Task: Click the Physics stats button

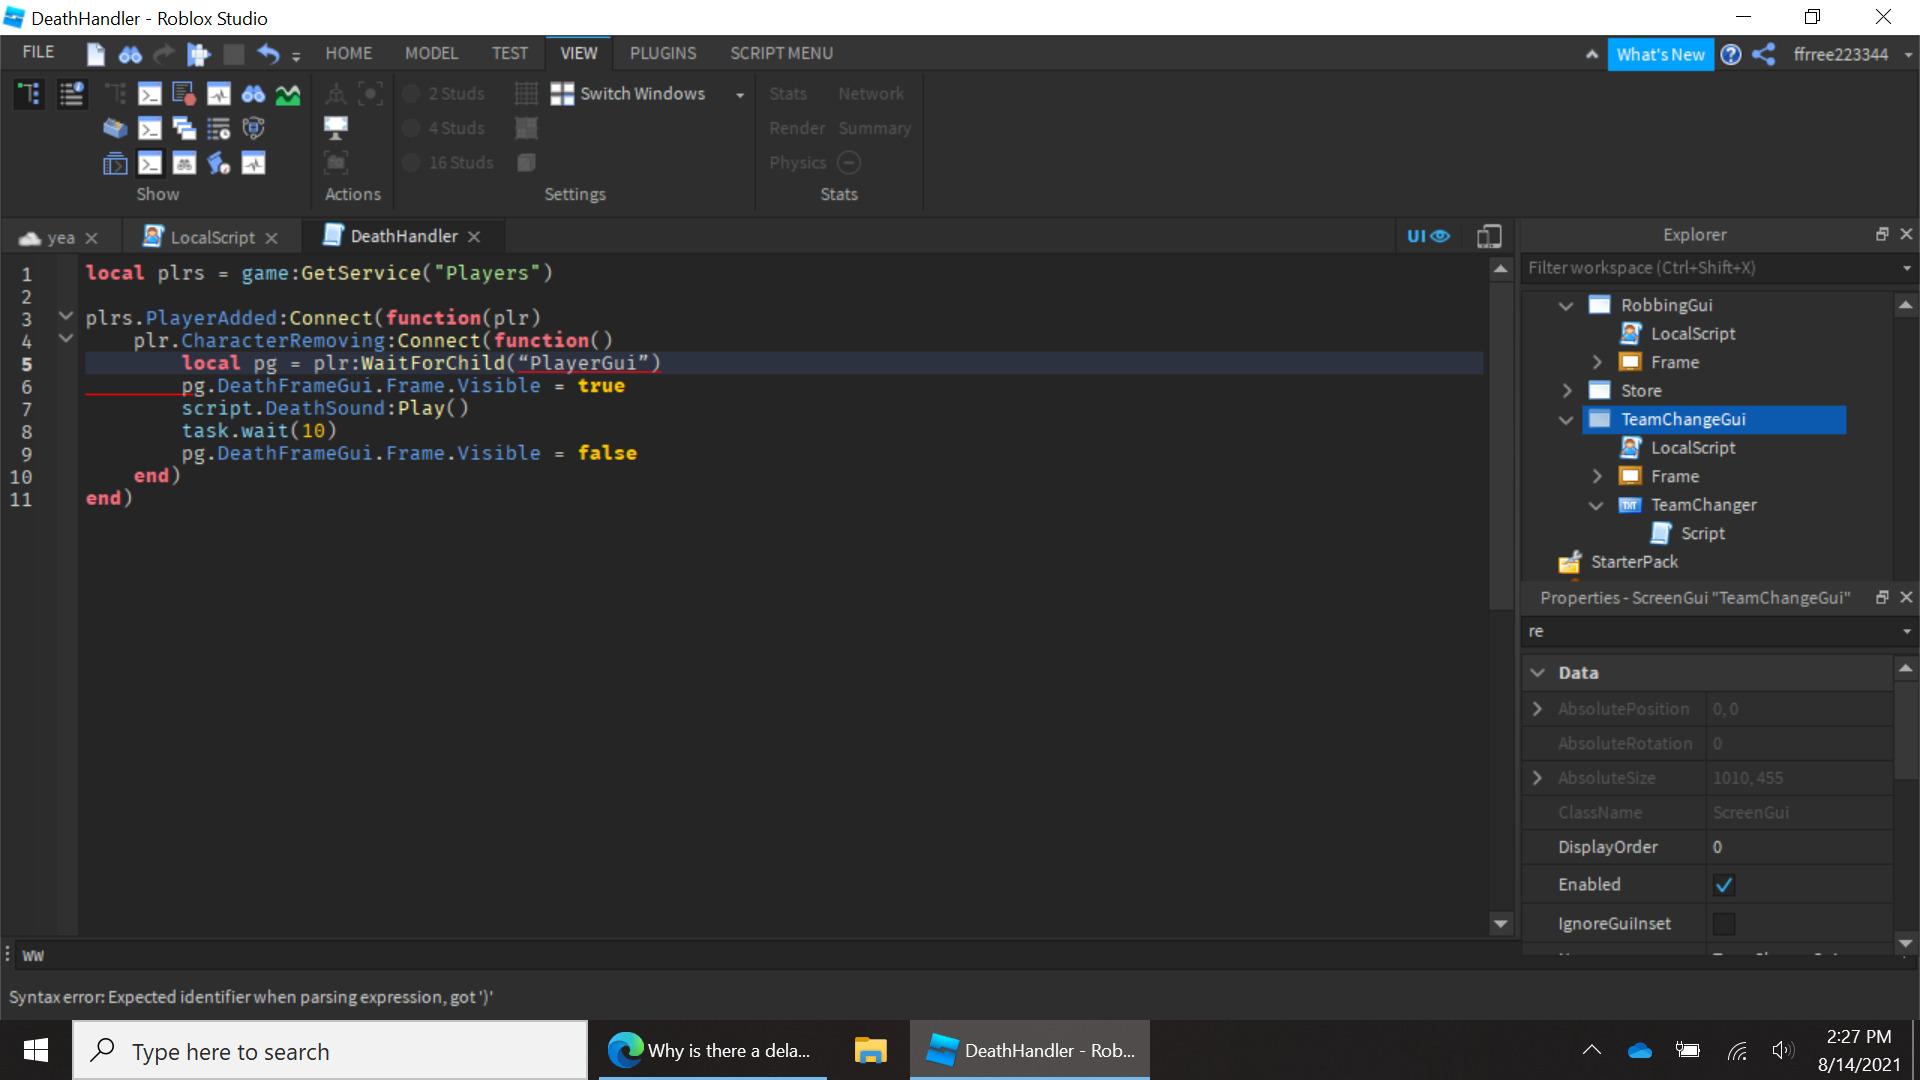Action: (x=797, y=162)
